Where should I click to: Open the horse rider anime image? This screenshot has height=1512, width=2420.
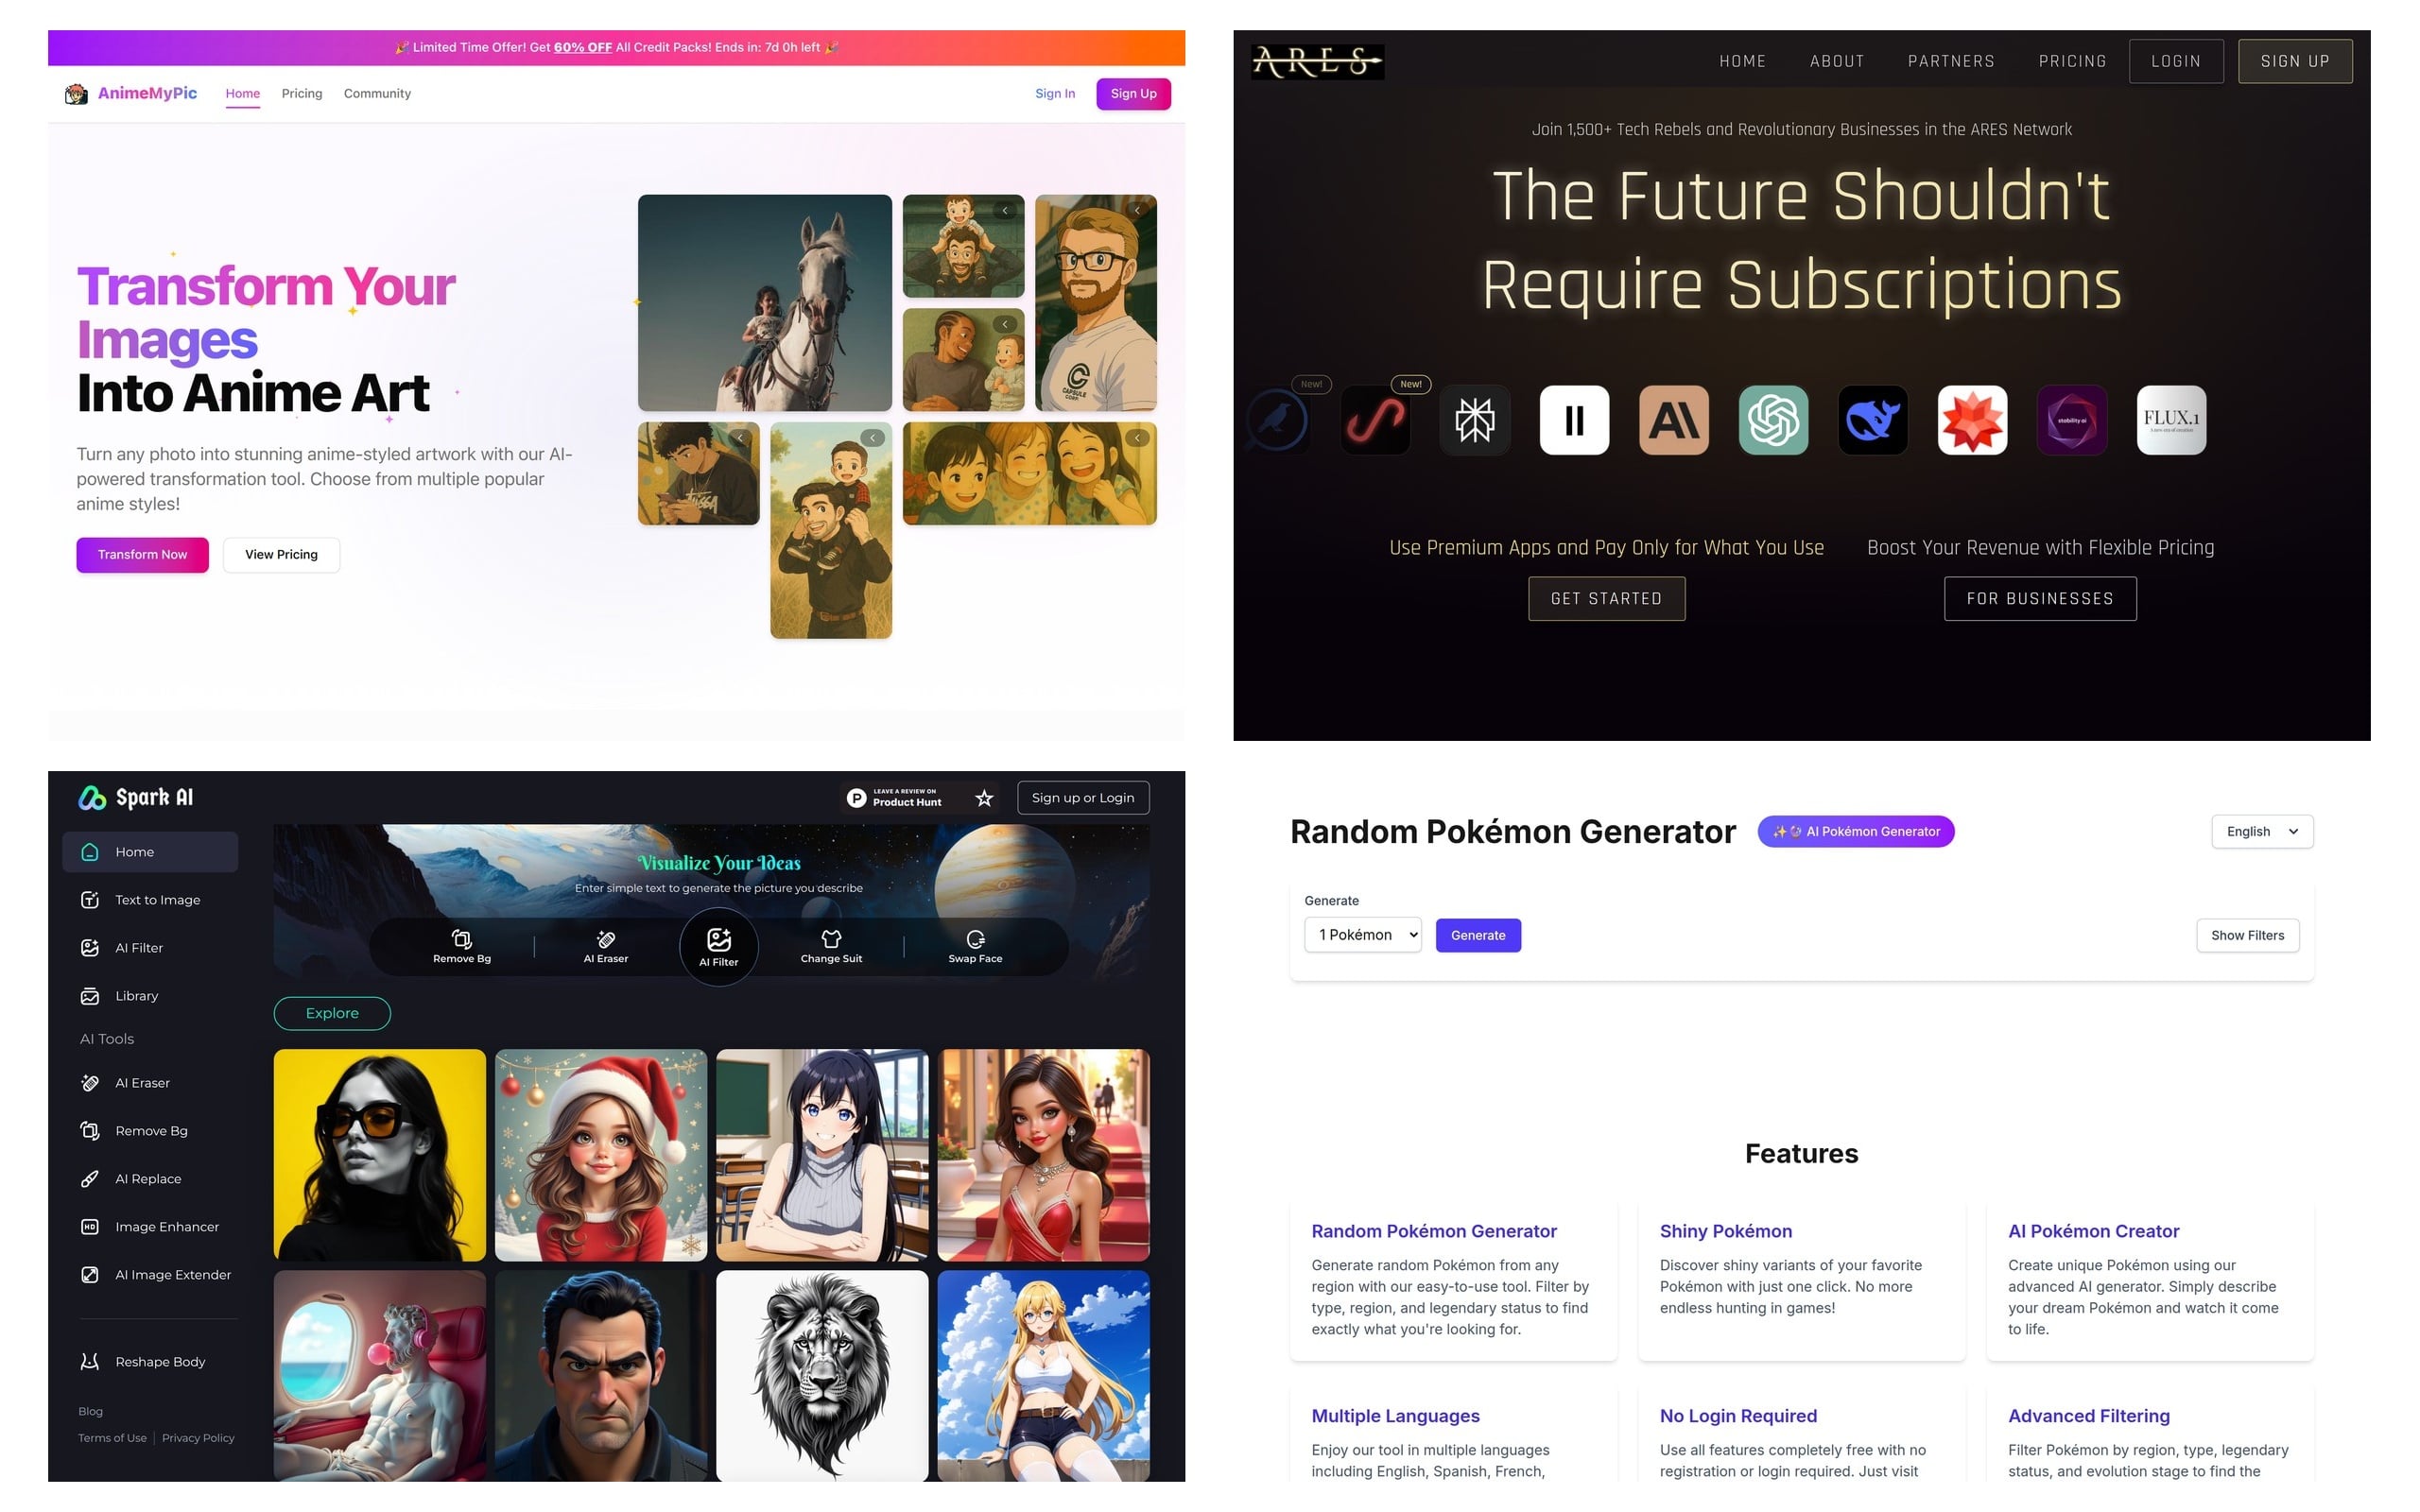[x=765, y=303]
